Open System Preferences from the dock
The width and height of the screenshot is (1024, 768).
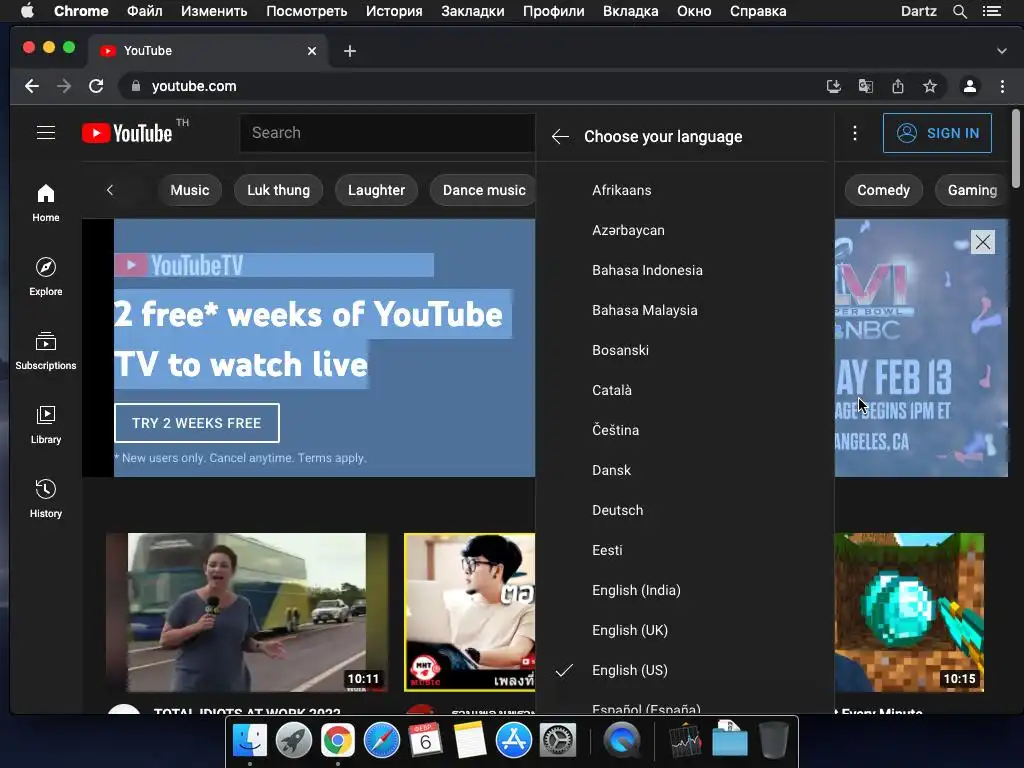pyautogui.click(x=557, y=741)
